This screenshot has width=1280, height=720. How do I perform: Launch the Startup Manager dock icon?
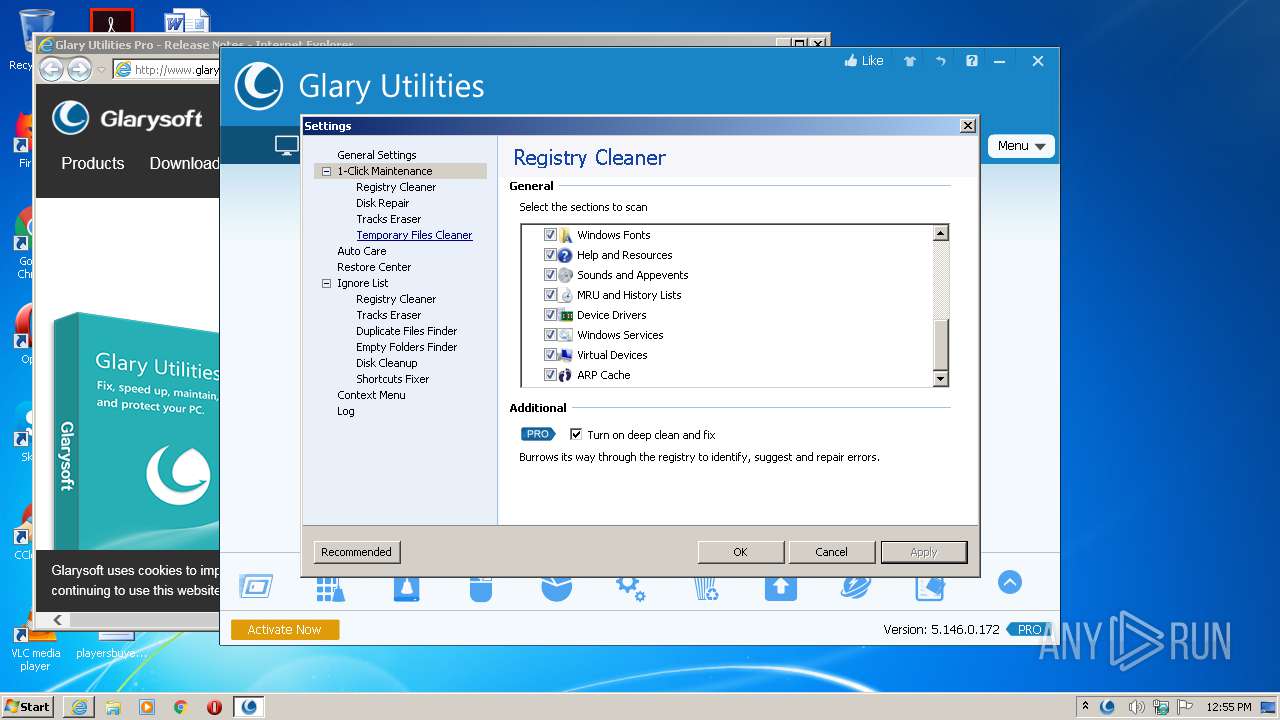coord(256,586)
